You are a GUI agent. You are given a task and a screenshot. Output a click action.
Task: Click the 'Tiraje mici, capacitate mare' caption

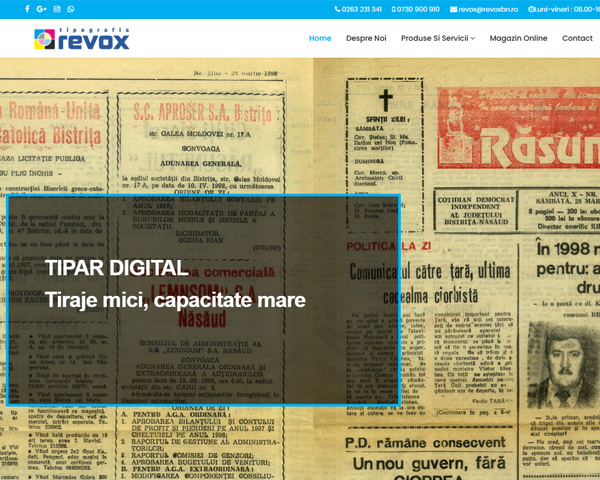(175, 299)
